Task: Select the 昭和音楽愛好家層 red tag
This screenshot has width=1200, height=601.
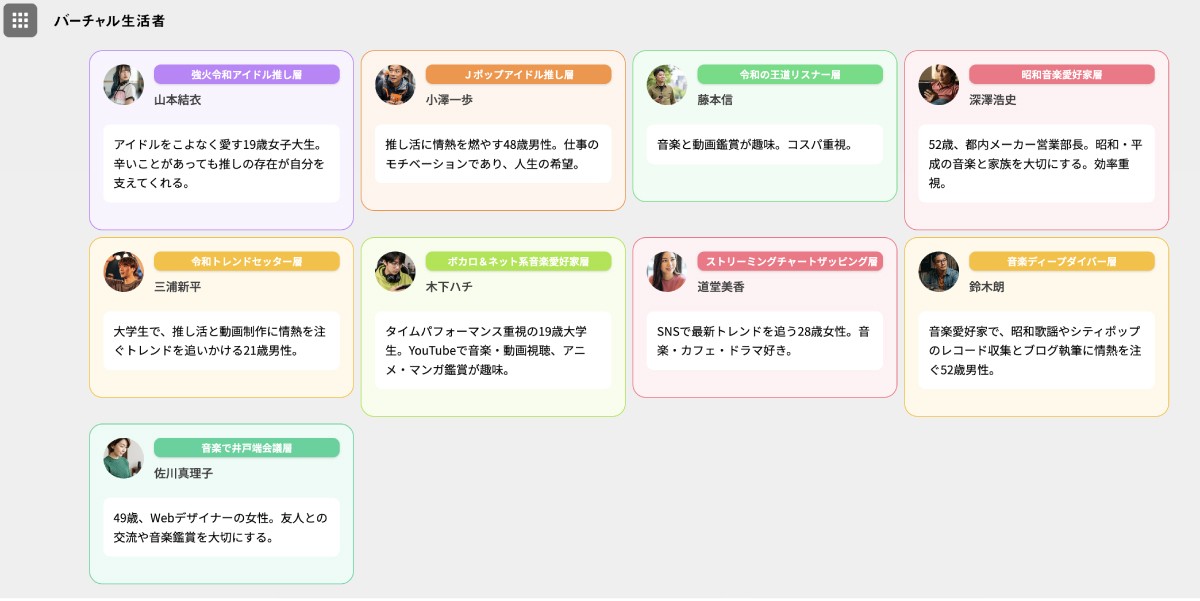Action: (1062, 74)
